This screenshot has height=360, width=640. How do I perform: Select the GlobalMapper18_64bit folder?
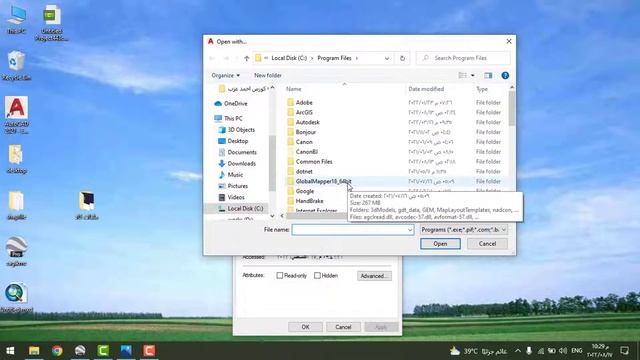(x=323, y=181)
